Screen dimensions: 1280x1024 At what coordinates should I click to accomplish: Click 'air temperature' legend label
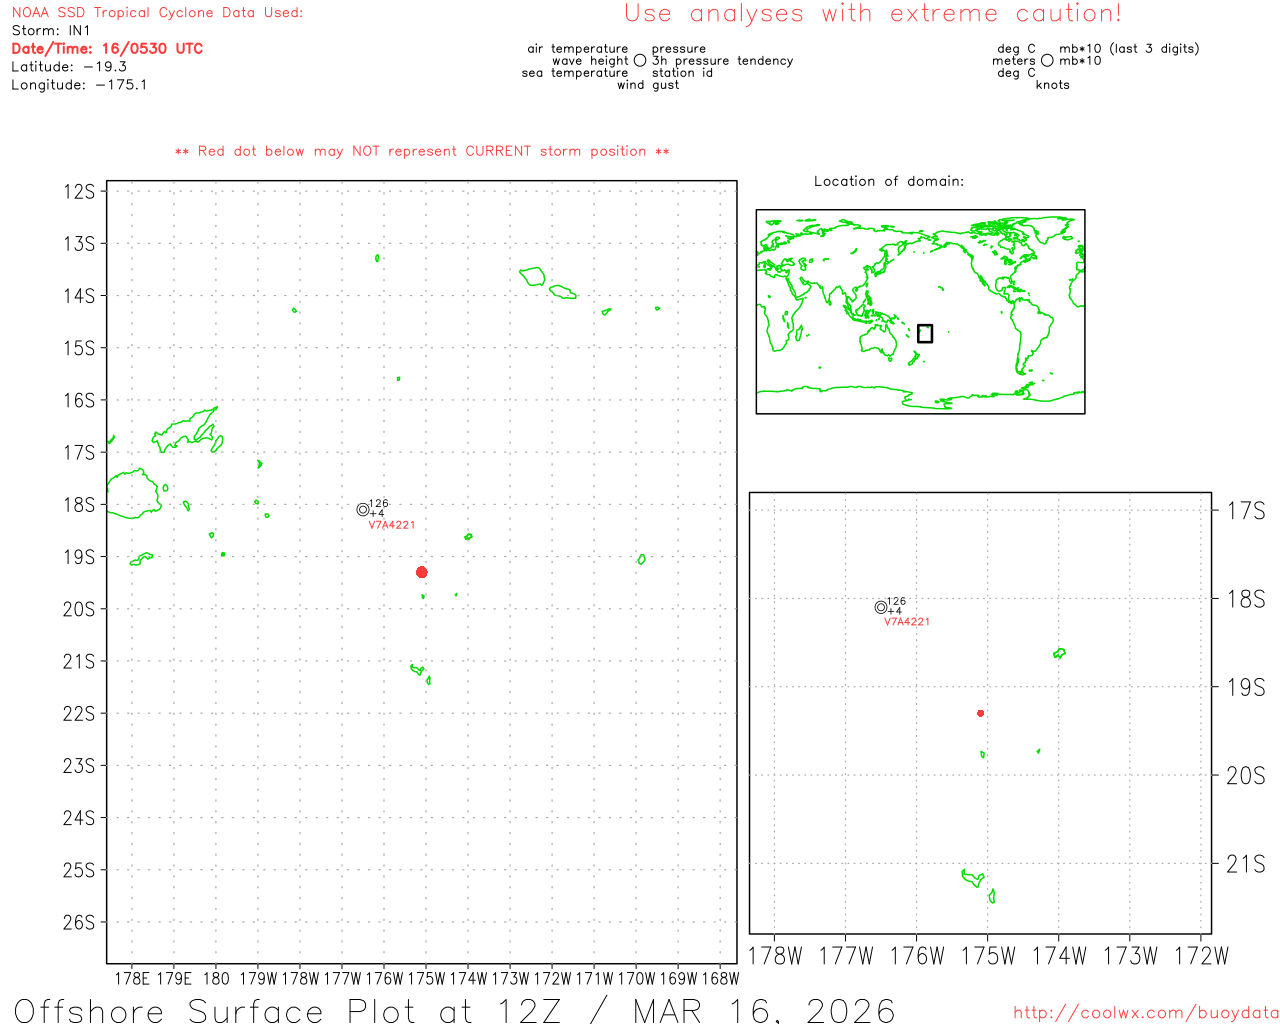(x=578, y=49)
